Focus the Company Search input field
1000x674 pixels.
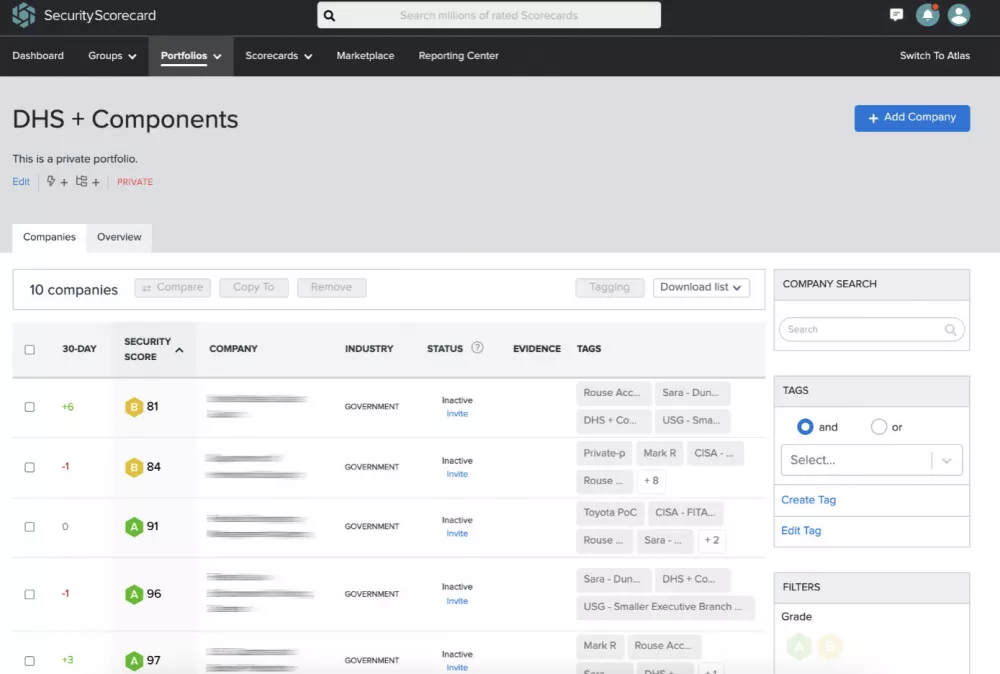[871, 330]
